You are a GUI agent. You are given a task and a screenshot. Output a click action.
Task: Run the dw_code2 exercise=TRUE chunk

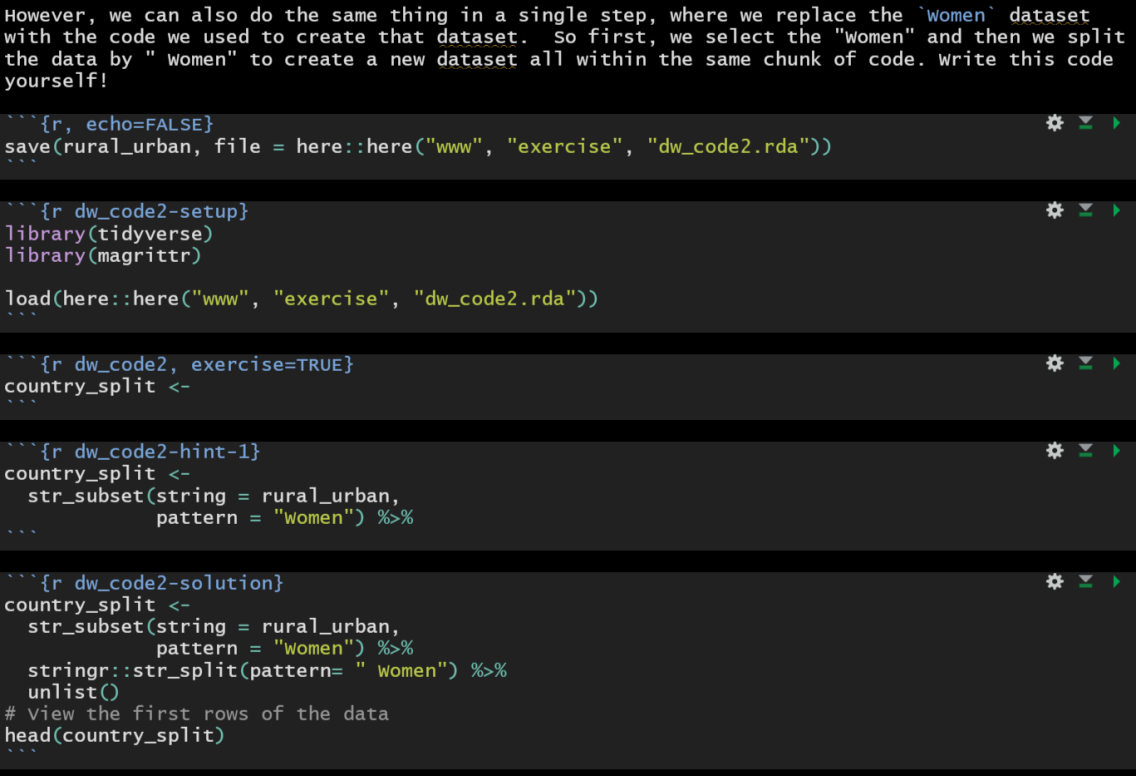tap(1116, 363)
